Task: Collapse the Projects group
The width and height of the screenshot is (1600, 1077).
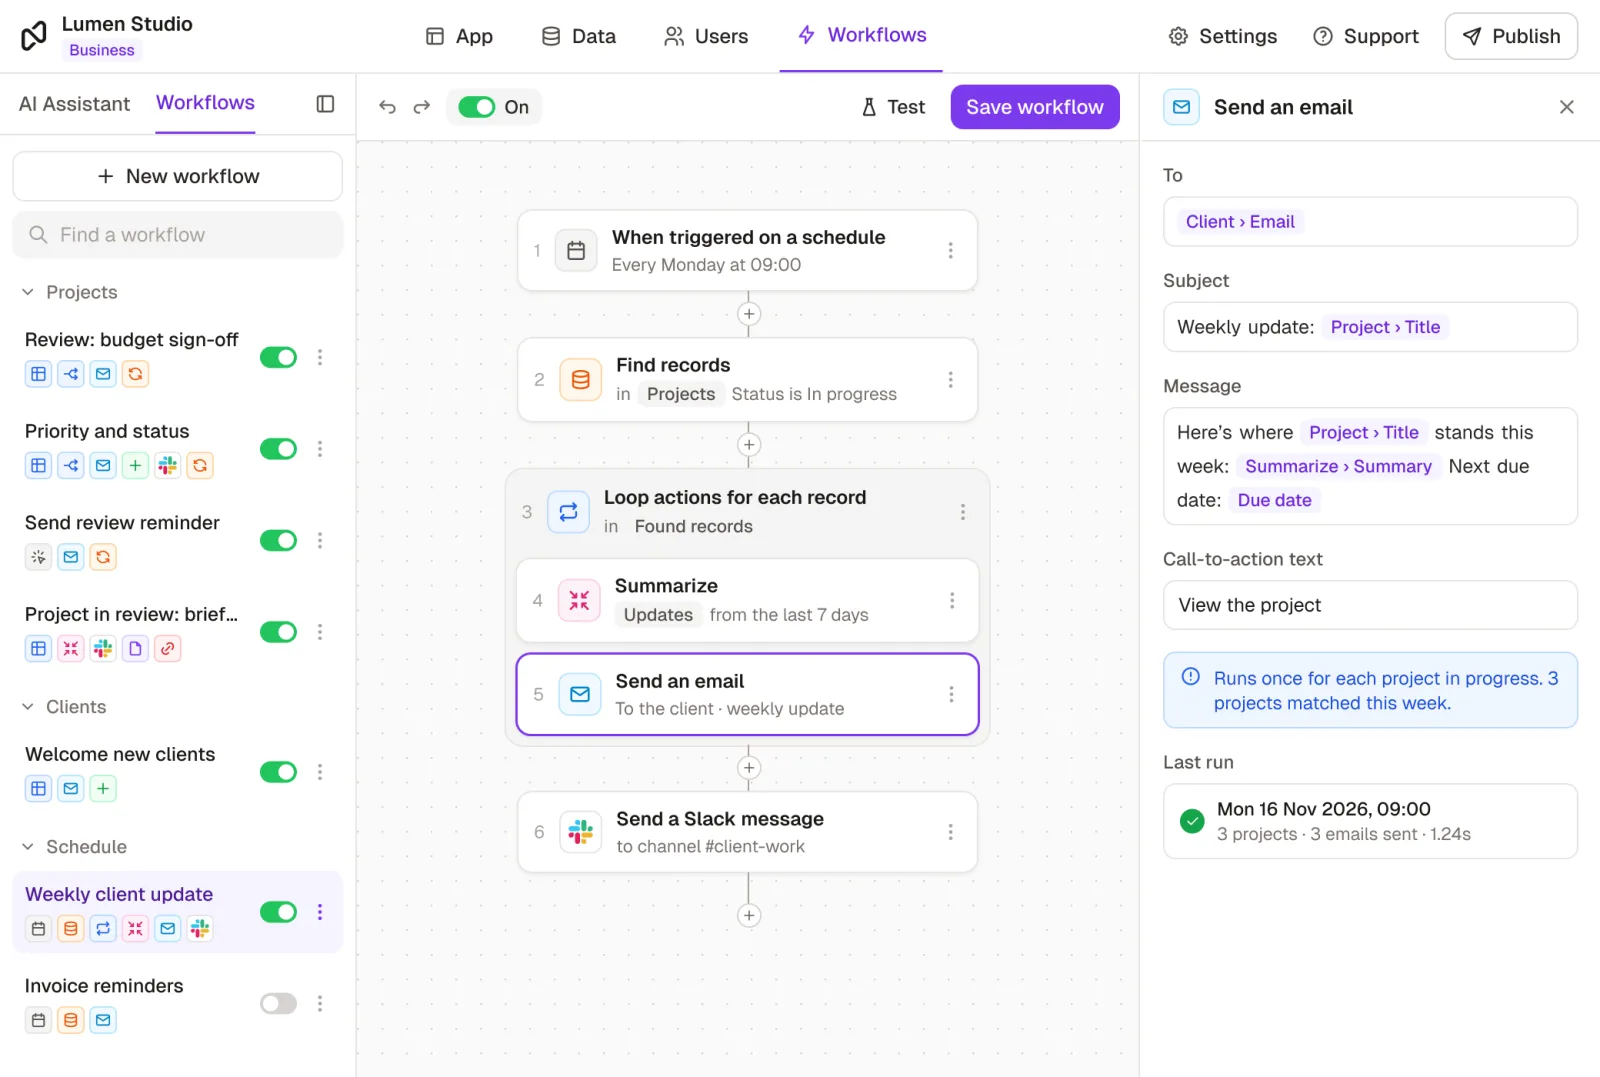Action: point(28,292)
